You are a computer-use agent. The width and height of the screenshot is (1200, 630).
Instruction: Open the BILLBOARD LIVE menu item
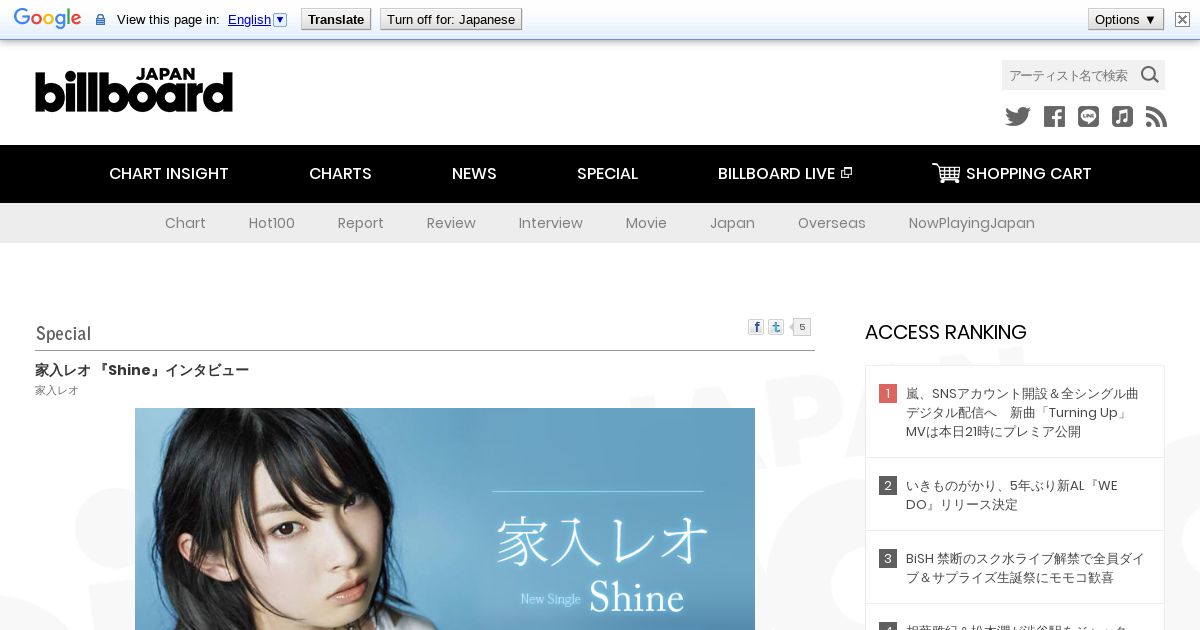coord(785,173)
